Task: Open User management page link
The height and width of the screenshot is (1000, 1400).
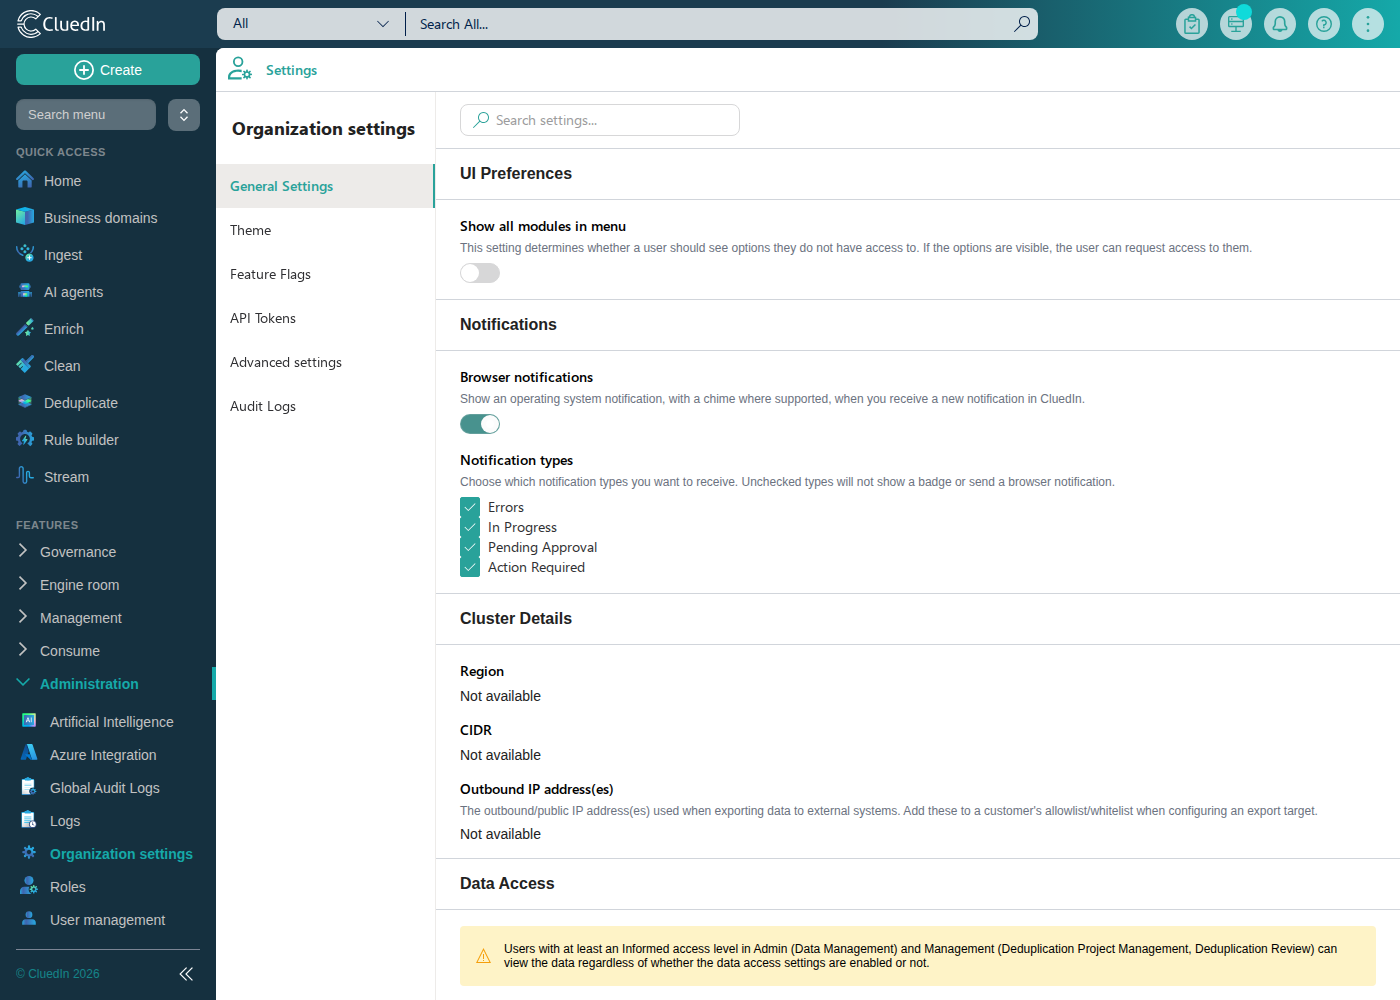Action: coord(108,920)
